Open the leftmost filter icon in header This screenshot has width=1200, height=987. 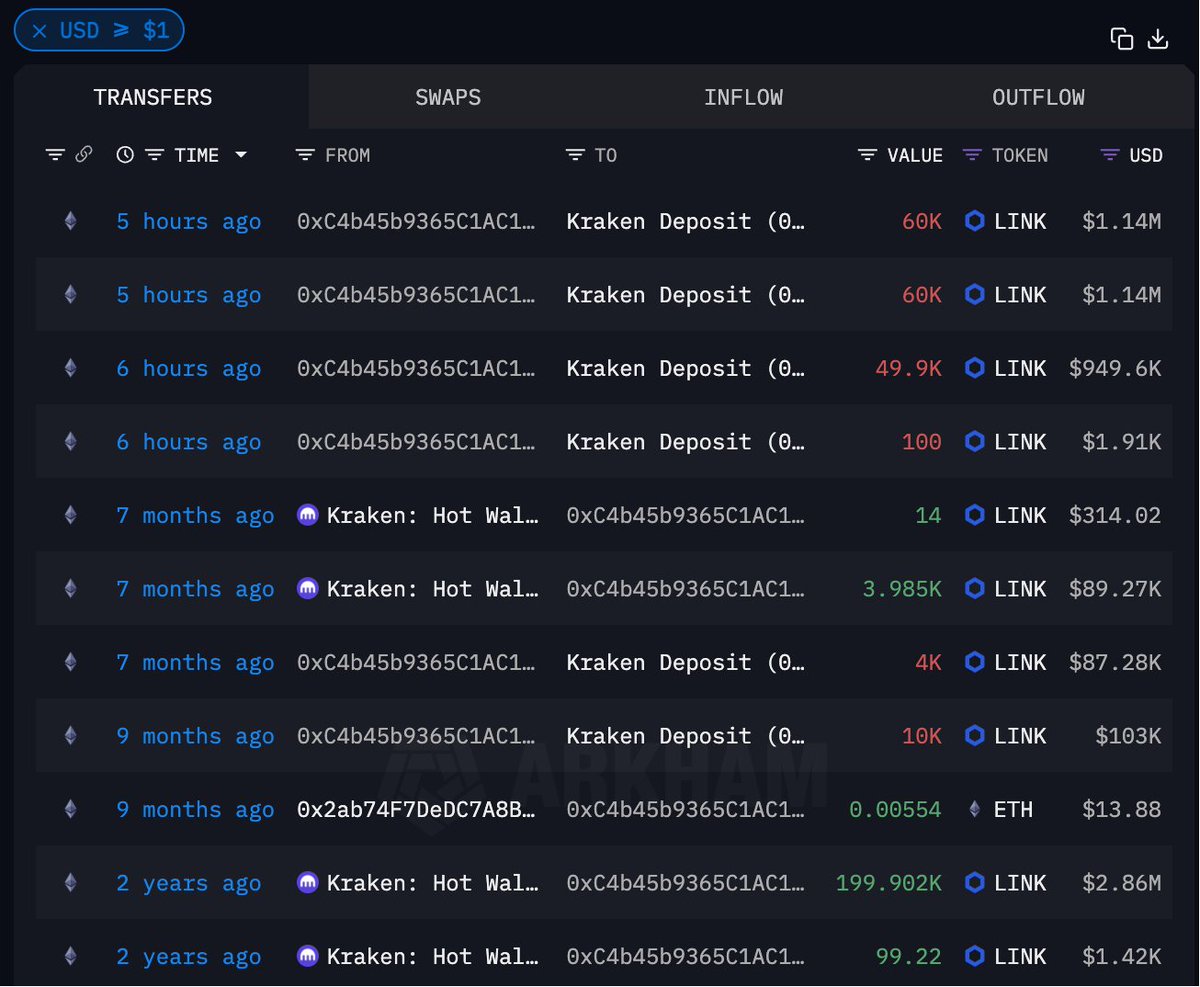[x=55, y=155]
